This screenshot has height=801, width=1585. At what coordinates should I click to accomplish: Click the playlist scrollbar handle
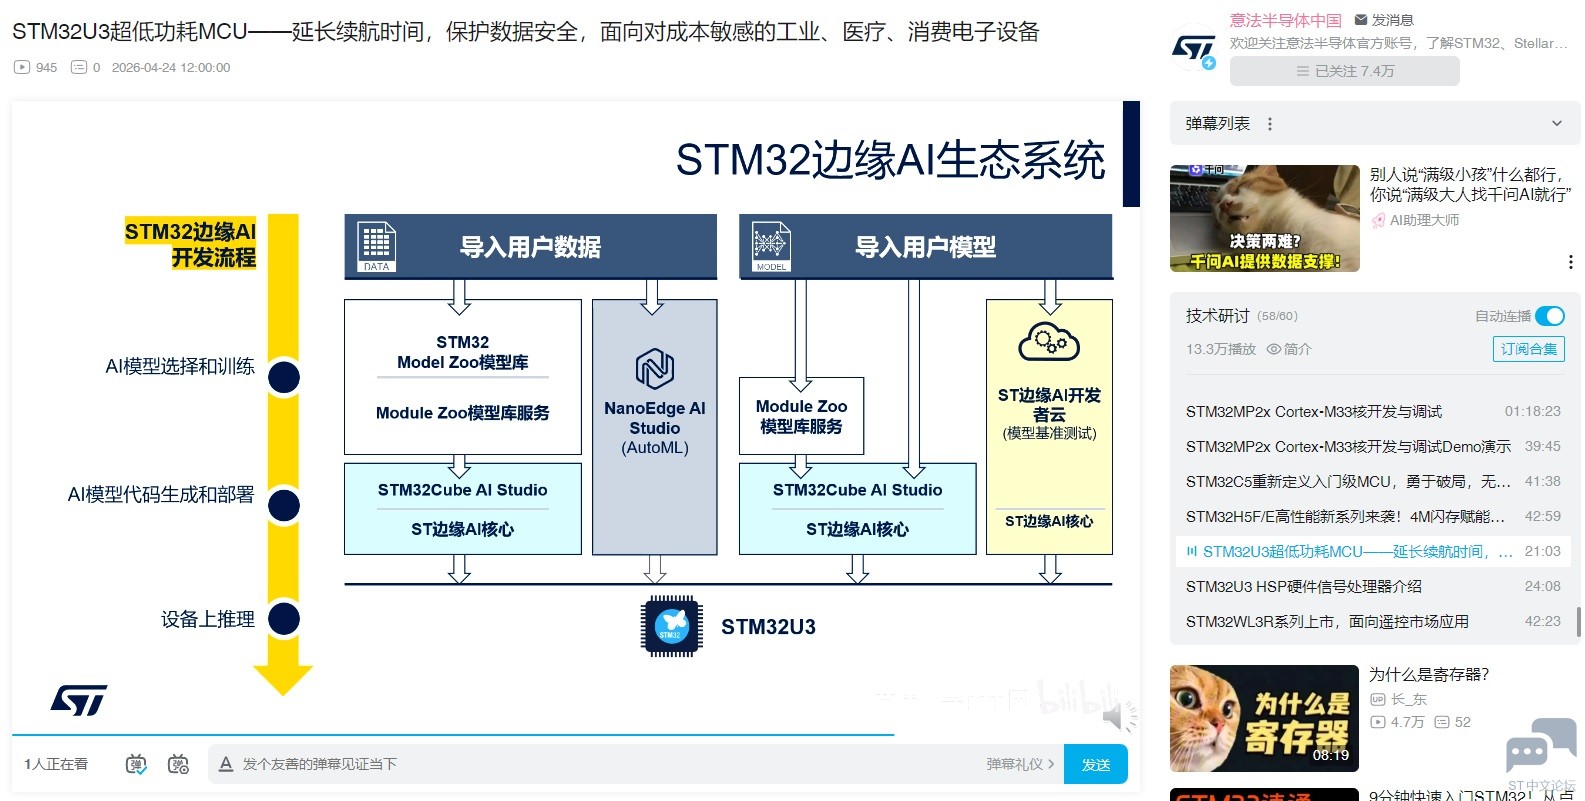coord(1578,622)
